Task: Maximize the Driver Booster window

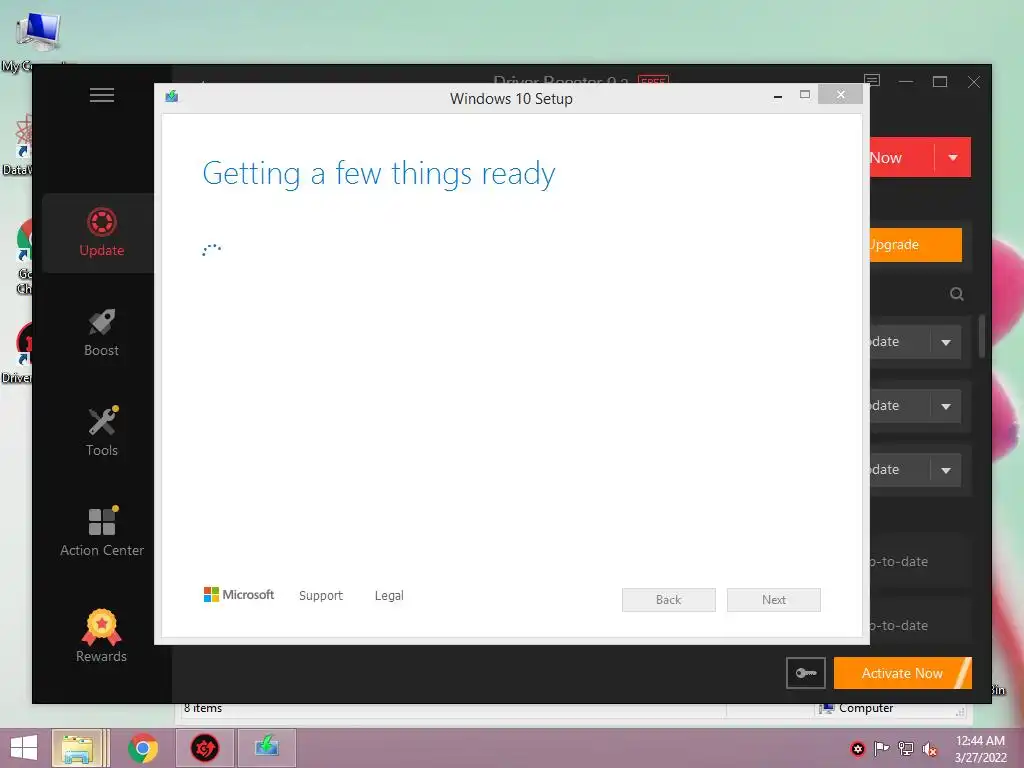Action: (940, 82)
